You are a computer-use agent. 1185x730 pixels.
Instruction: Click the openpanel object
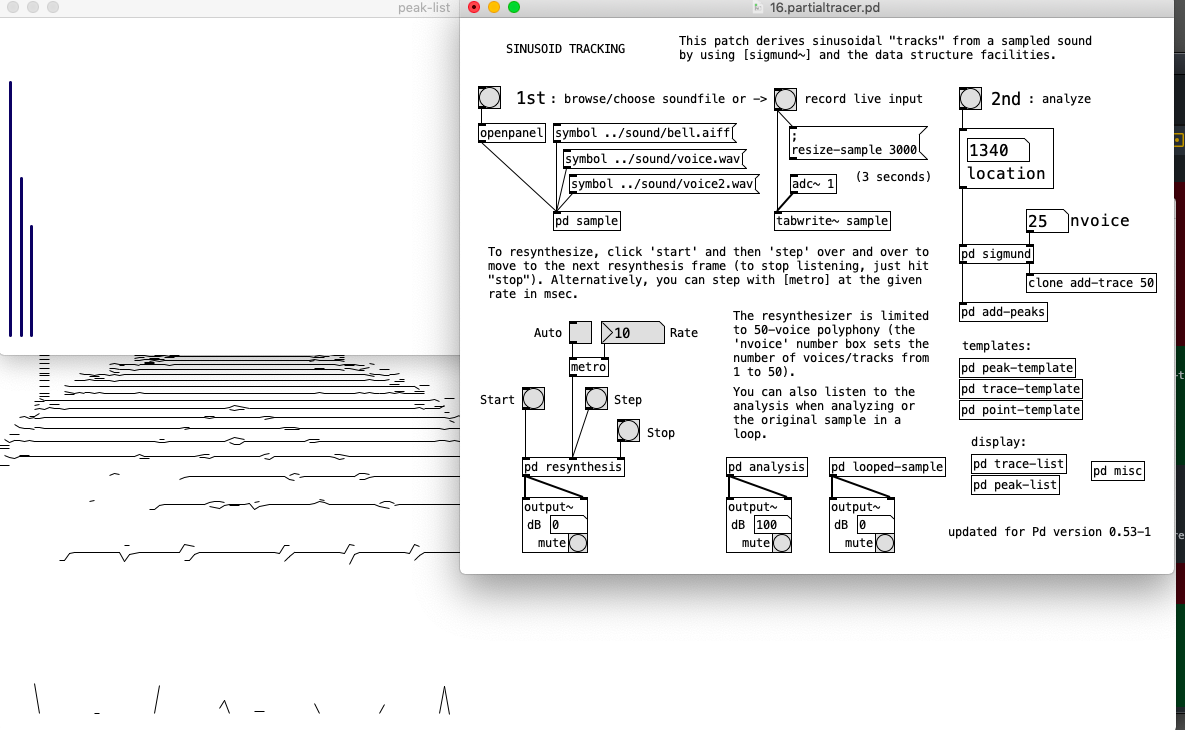tap(511, 132)
